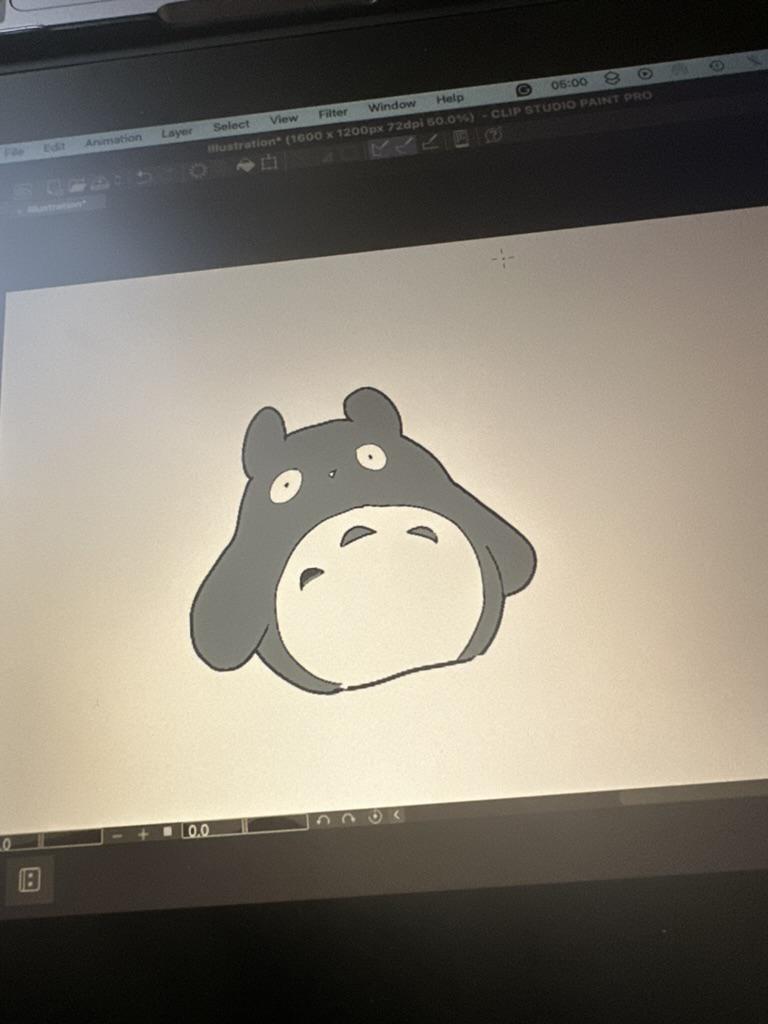Click the Undo arrow in the top toolbar
768x1024 pixels.
[144, 177]
